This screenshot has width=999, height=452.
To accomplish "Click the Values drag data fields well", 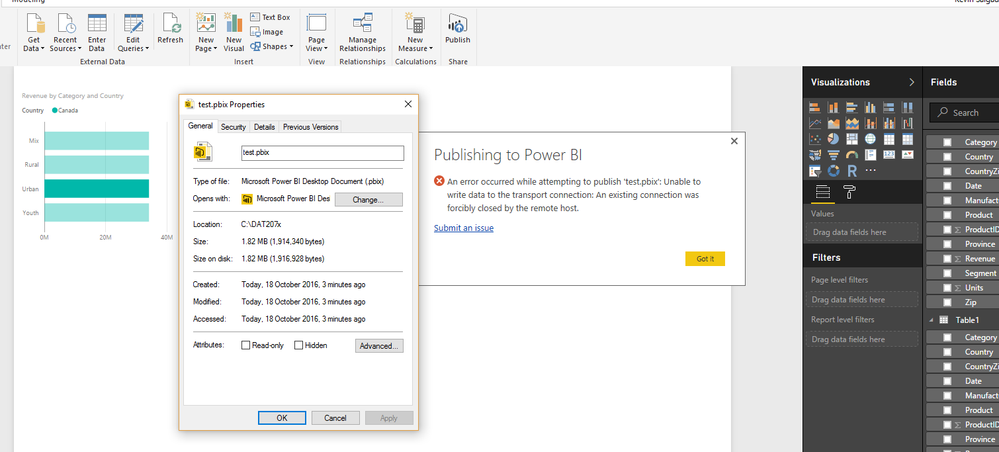I will (x=862, y=232).
